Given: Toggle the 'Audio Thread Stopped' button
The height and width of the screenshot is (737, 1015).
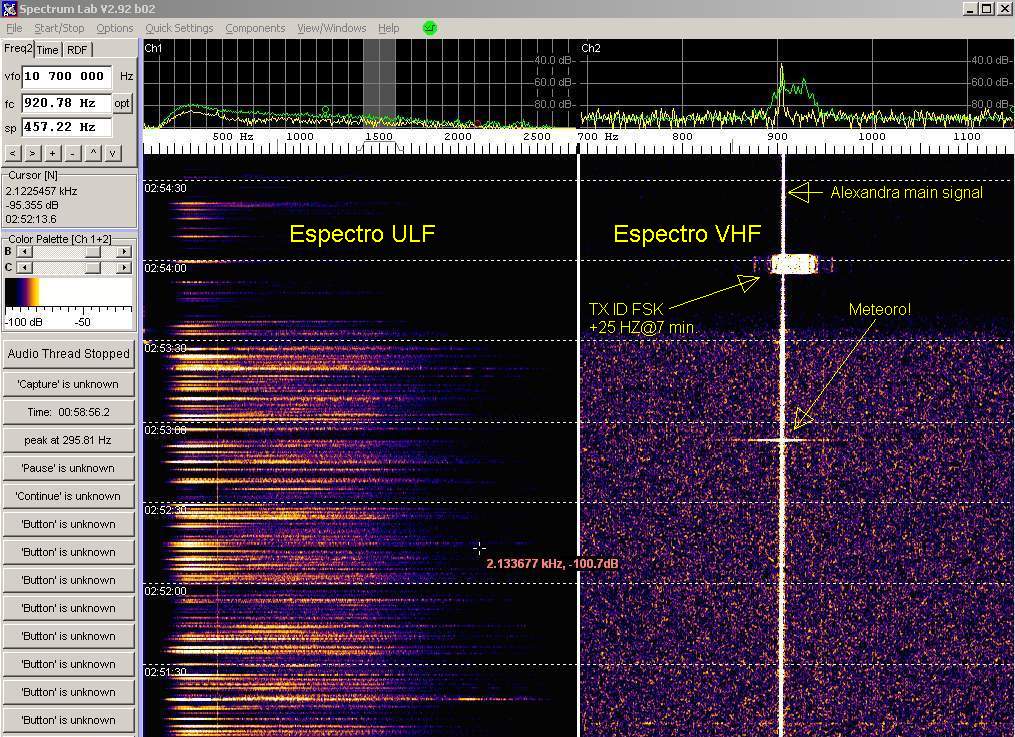Looking at the screenshot, I should click(x=69, y=354).
